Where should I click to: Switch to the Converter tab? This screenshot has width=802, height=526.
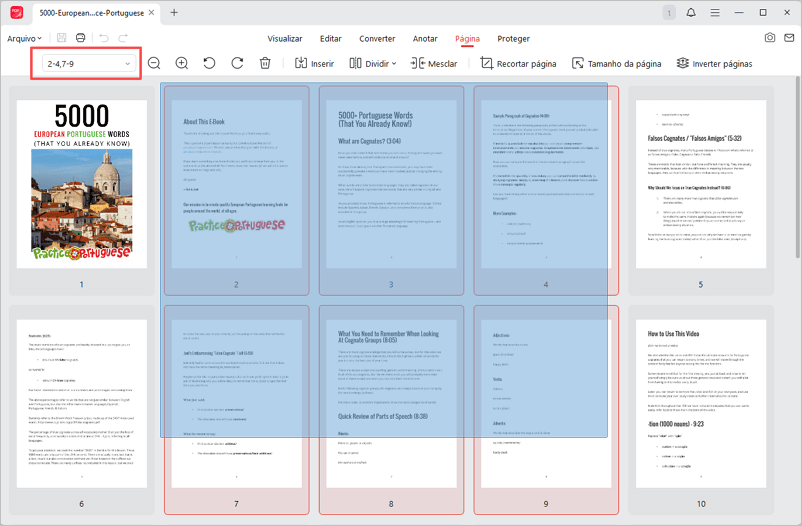377,38
